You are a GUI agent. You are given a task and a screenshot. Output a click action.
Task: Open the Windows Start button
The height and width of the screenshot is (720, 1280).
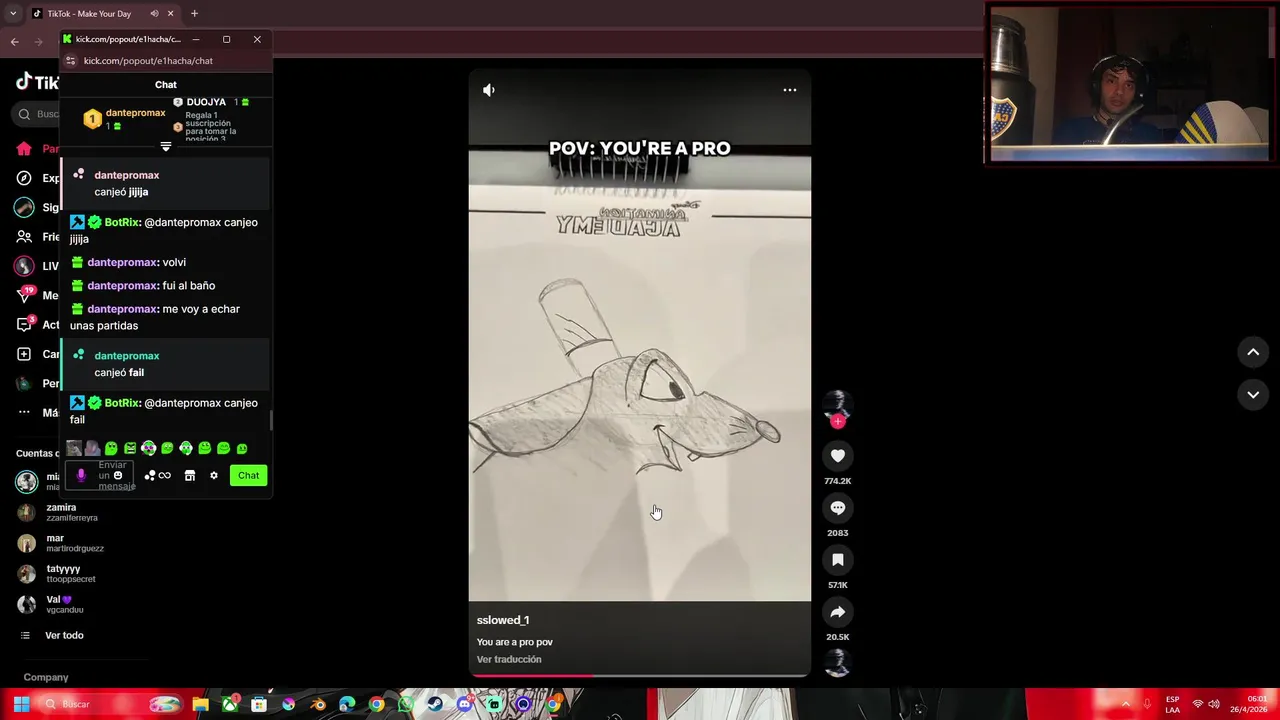pos(21,704)
